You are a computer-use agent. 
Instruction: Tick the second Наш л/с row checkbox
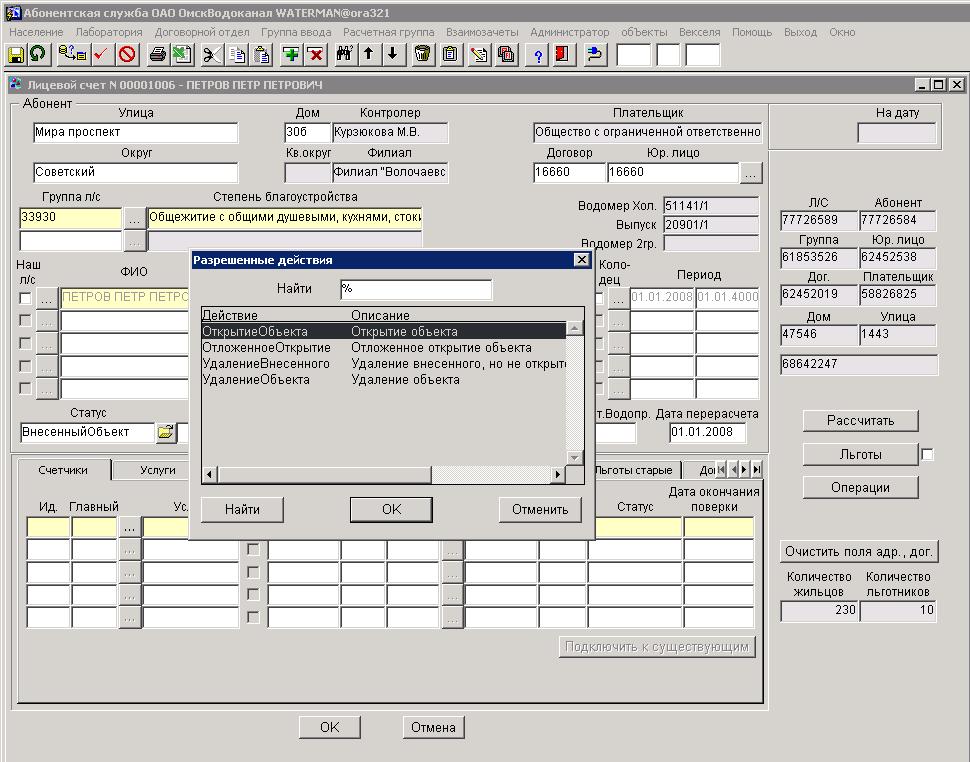coord(26,321)
